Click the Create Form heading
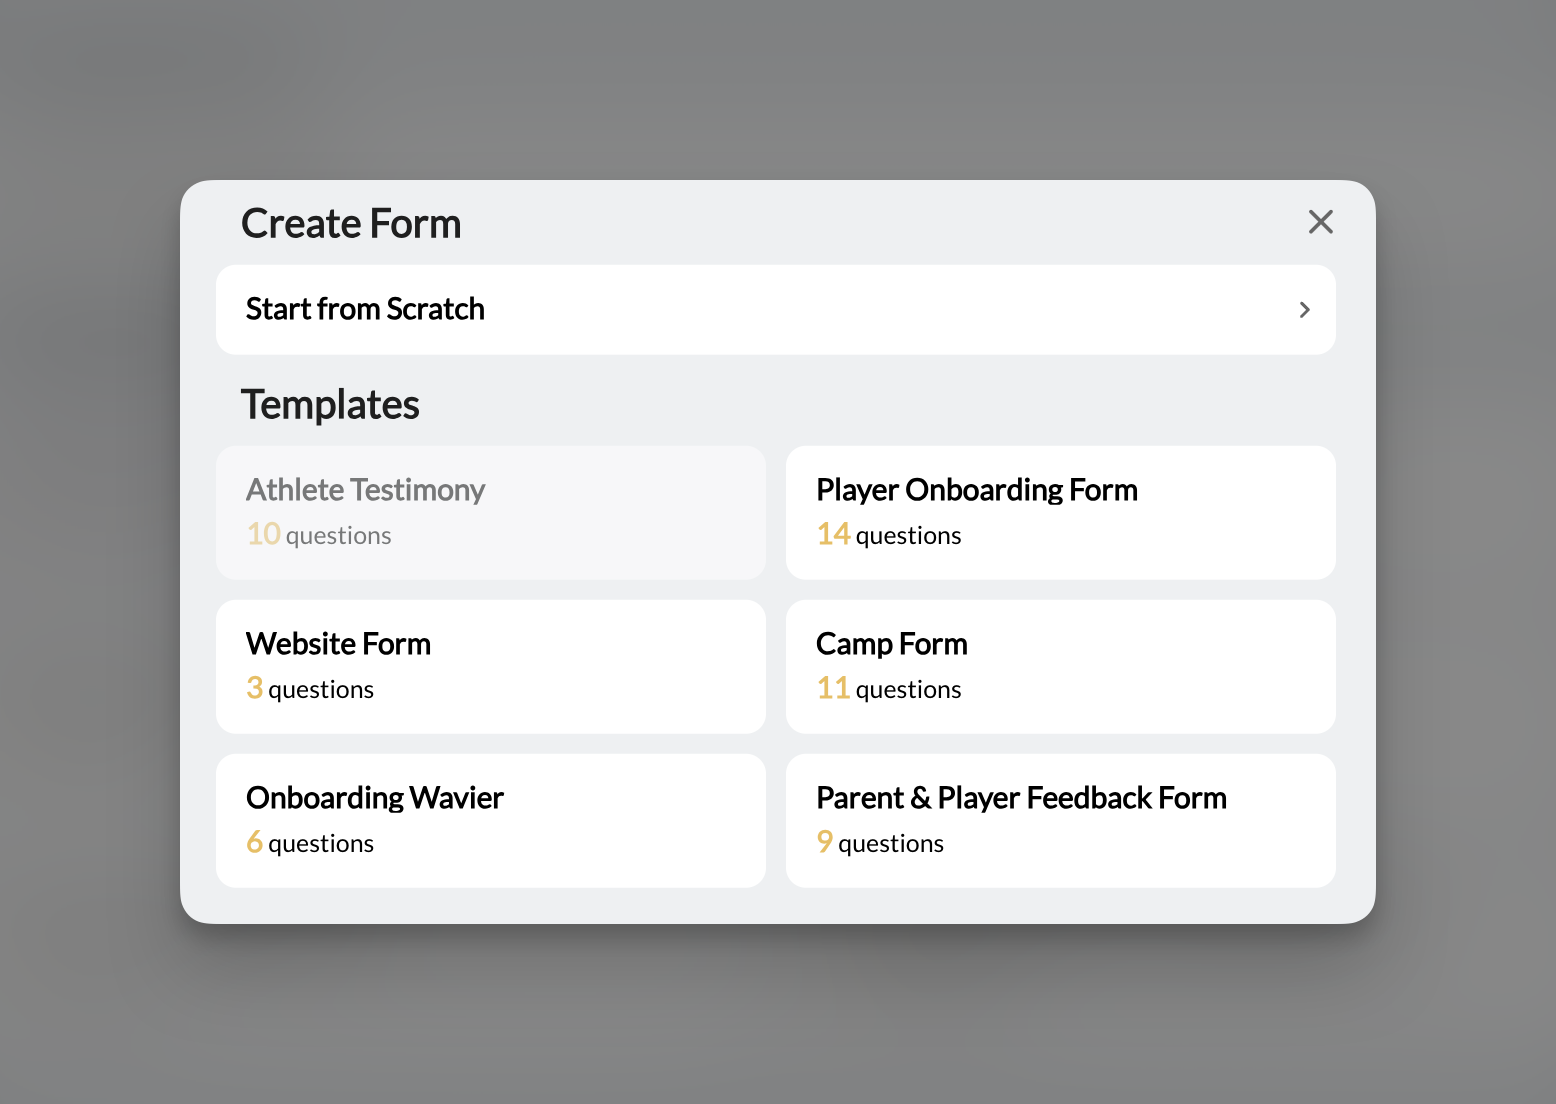The height and width of the screenshot is (1104, 1556). (x=350, y=223)
